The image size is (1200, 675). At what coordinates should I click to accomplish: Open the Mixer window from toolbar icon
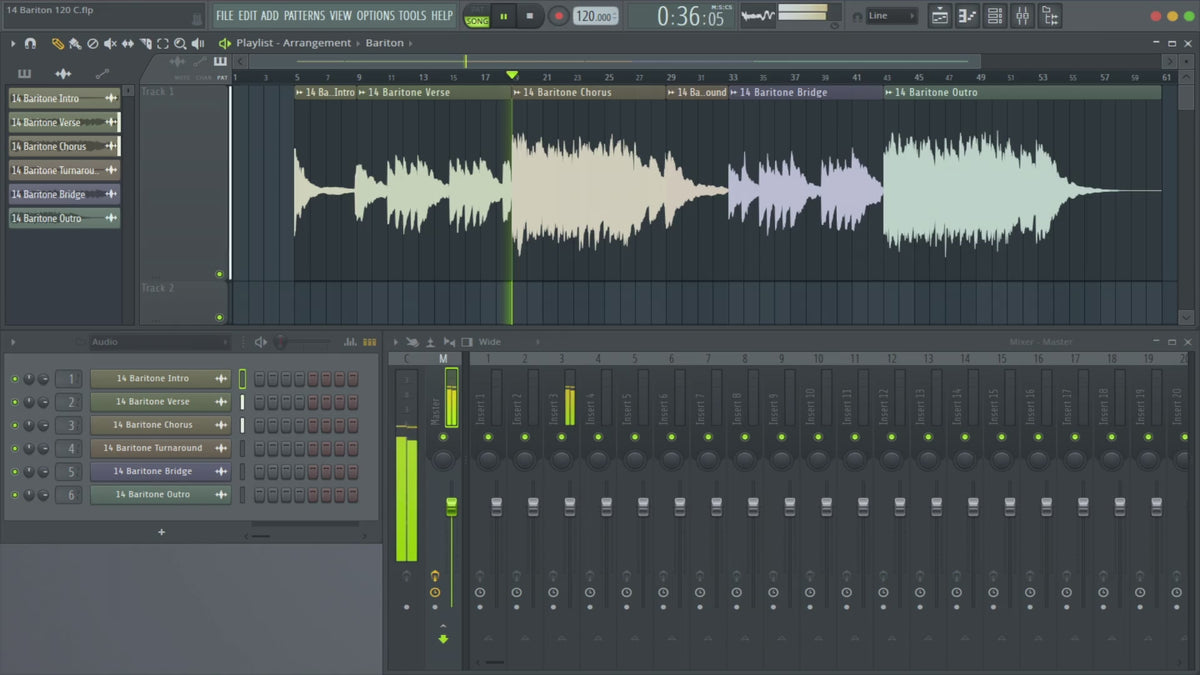tap(1022, 16)
